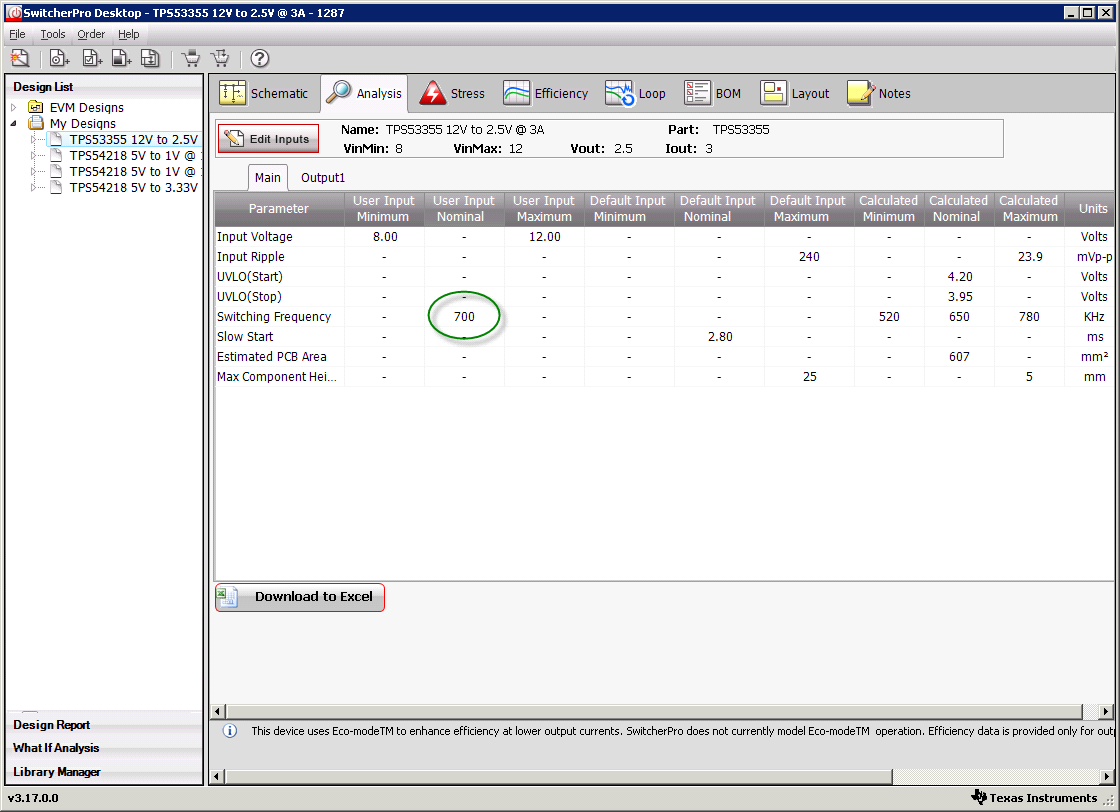
Task: Click the add design with disc icon
Action: click(x=59, y=59)
